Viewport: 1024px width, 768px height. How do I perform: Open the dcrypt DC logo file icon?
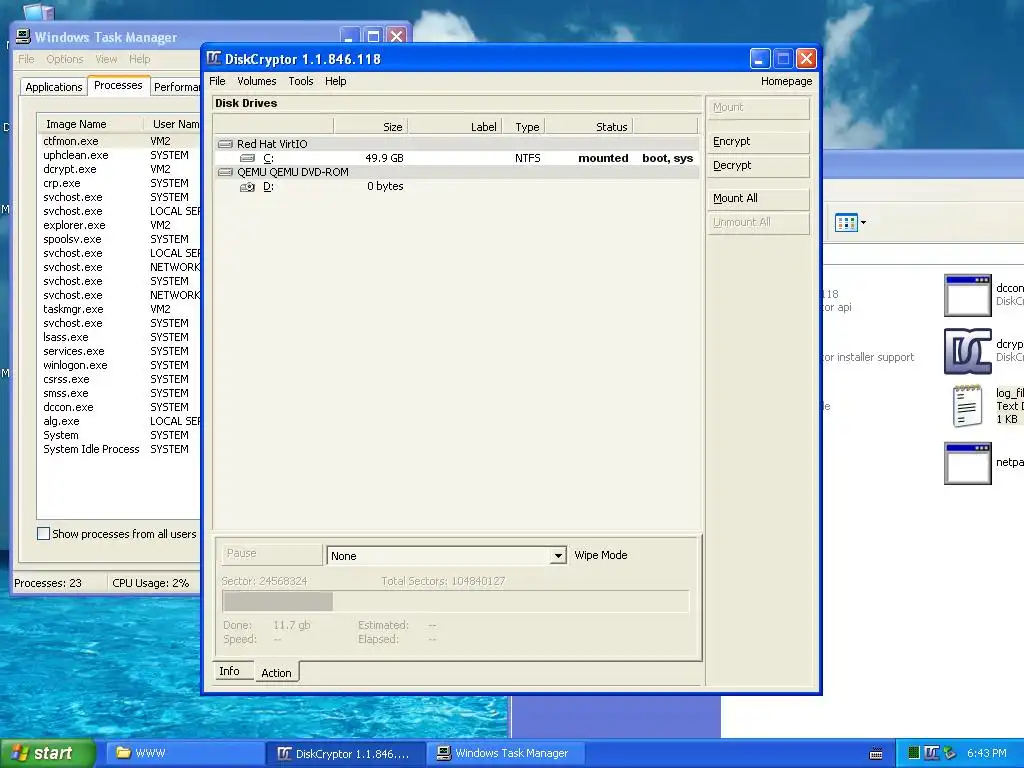[x=968, y=351]
